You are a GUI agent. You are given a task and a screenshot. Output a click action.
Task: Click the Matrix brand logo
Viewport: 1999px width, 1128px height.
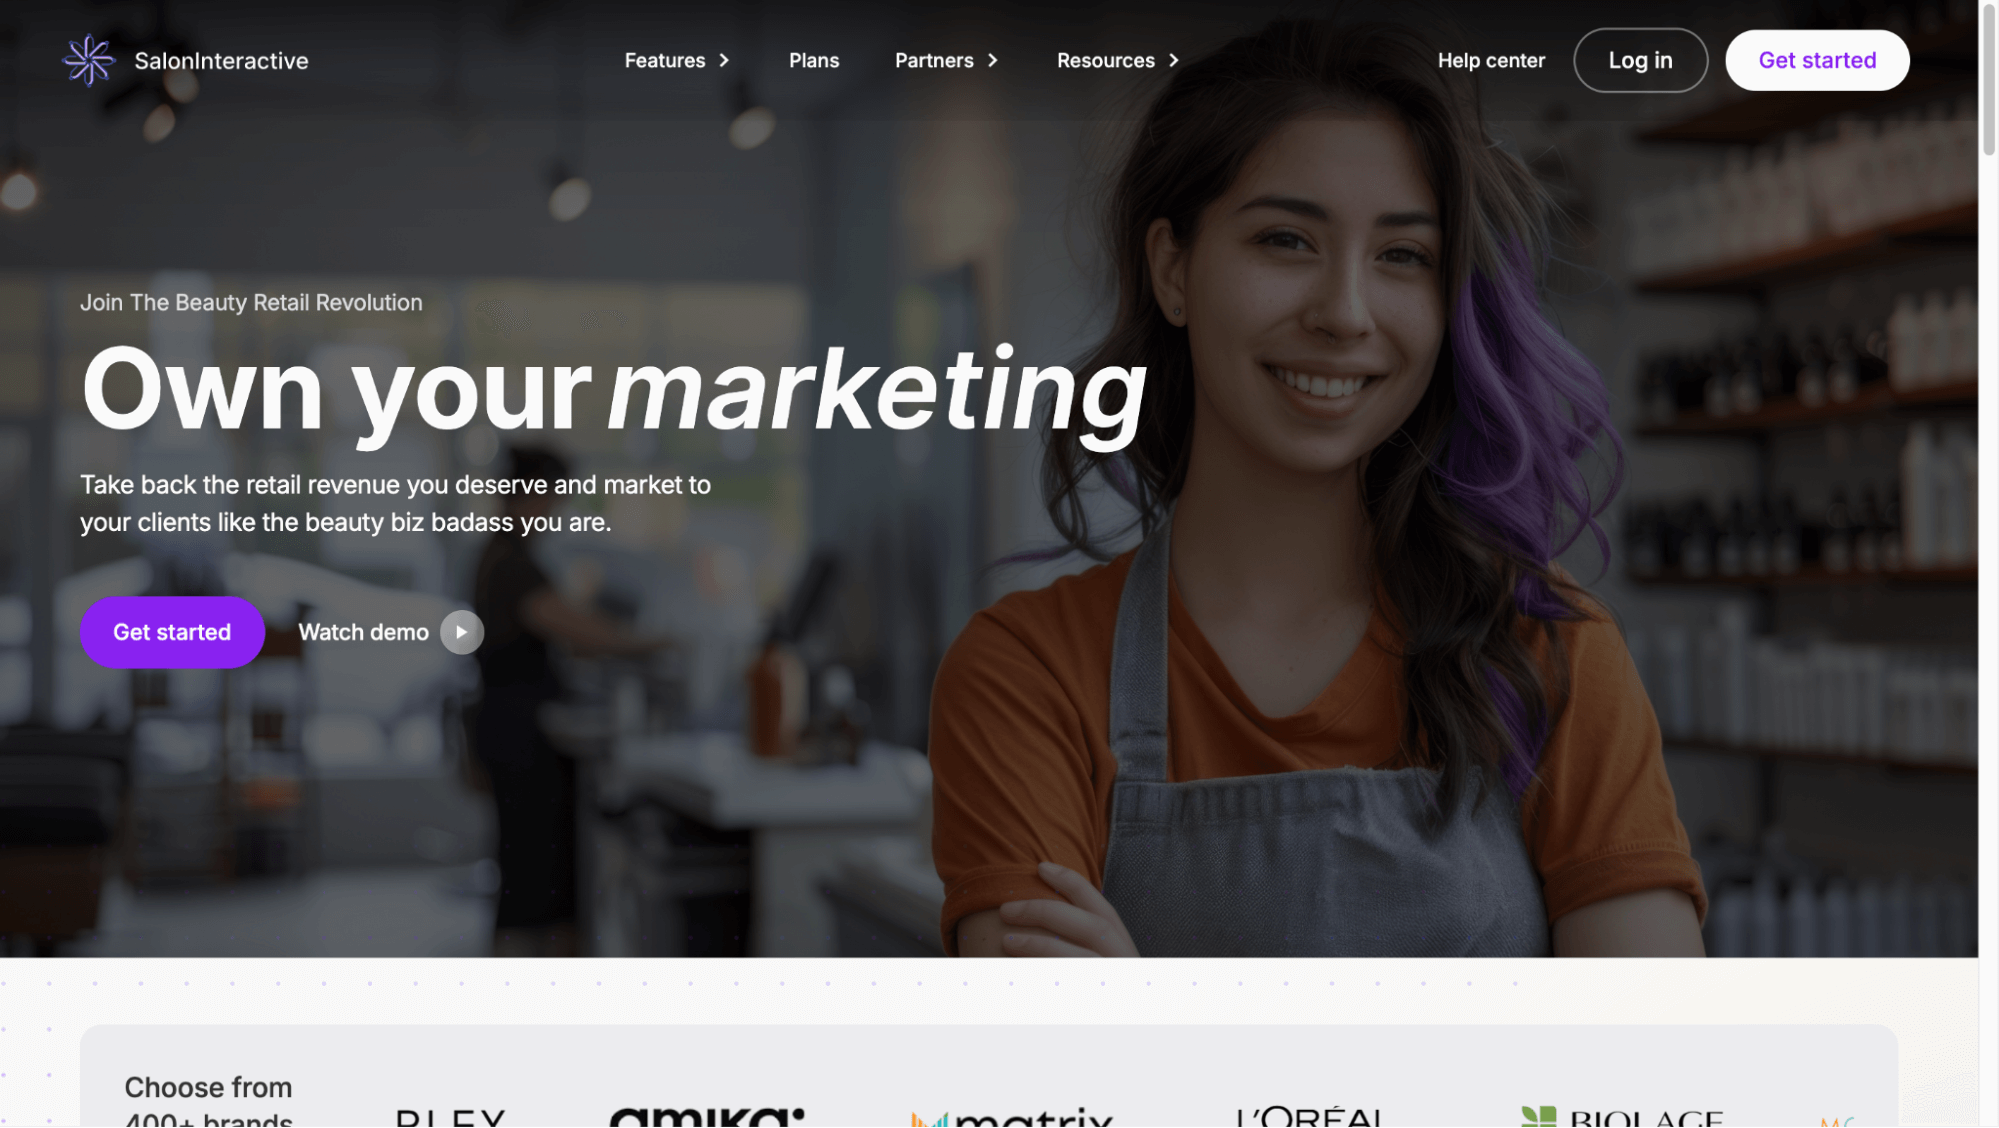pos(1011,1118)
